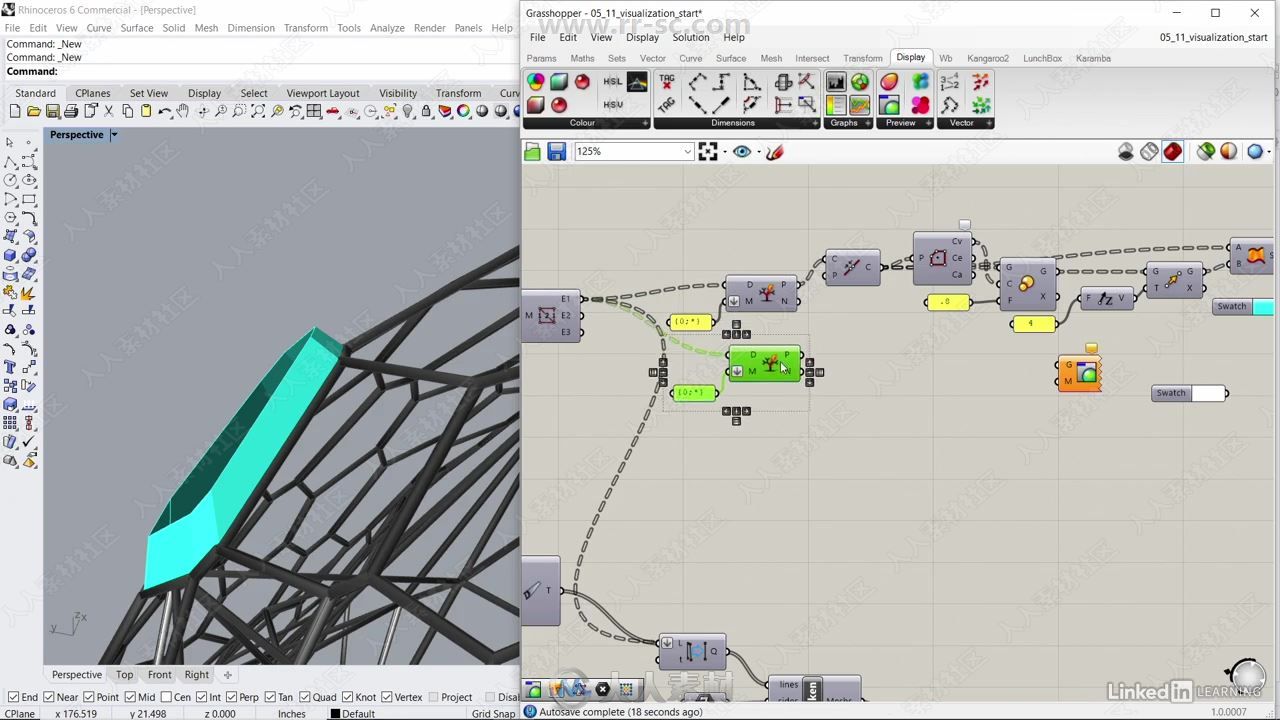
Task: Toggle the Point osnap checkbox
Action: [89, 697]
